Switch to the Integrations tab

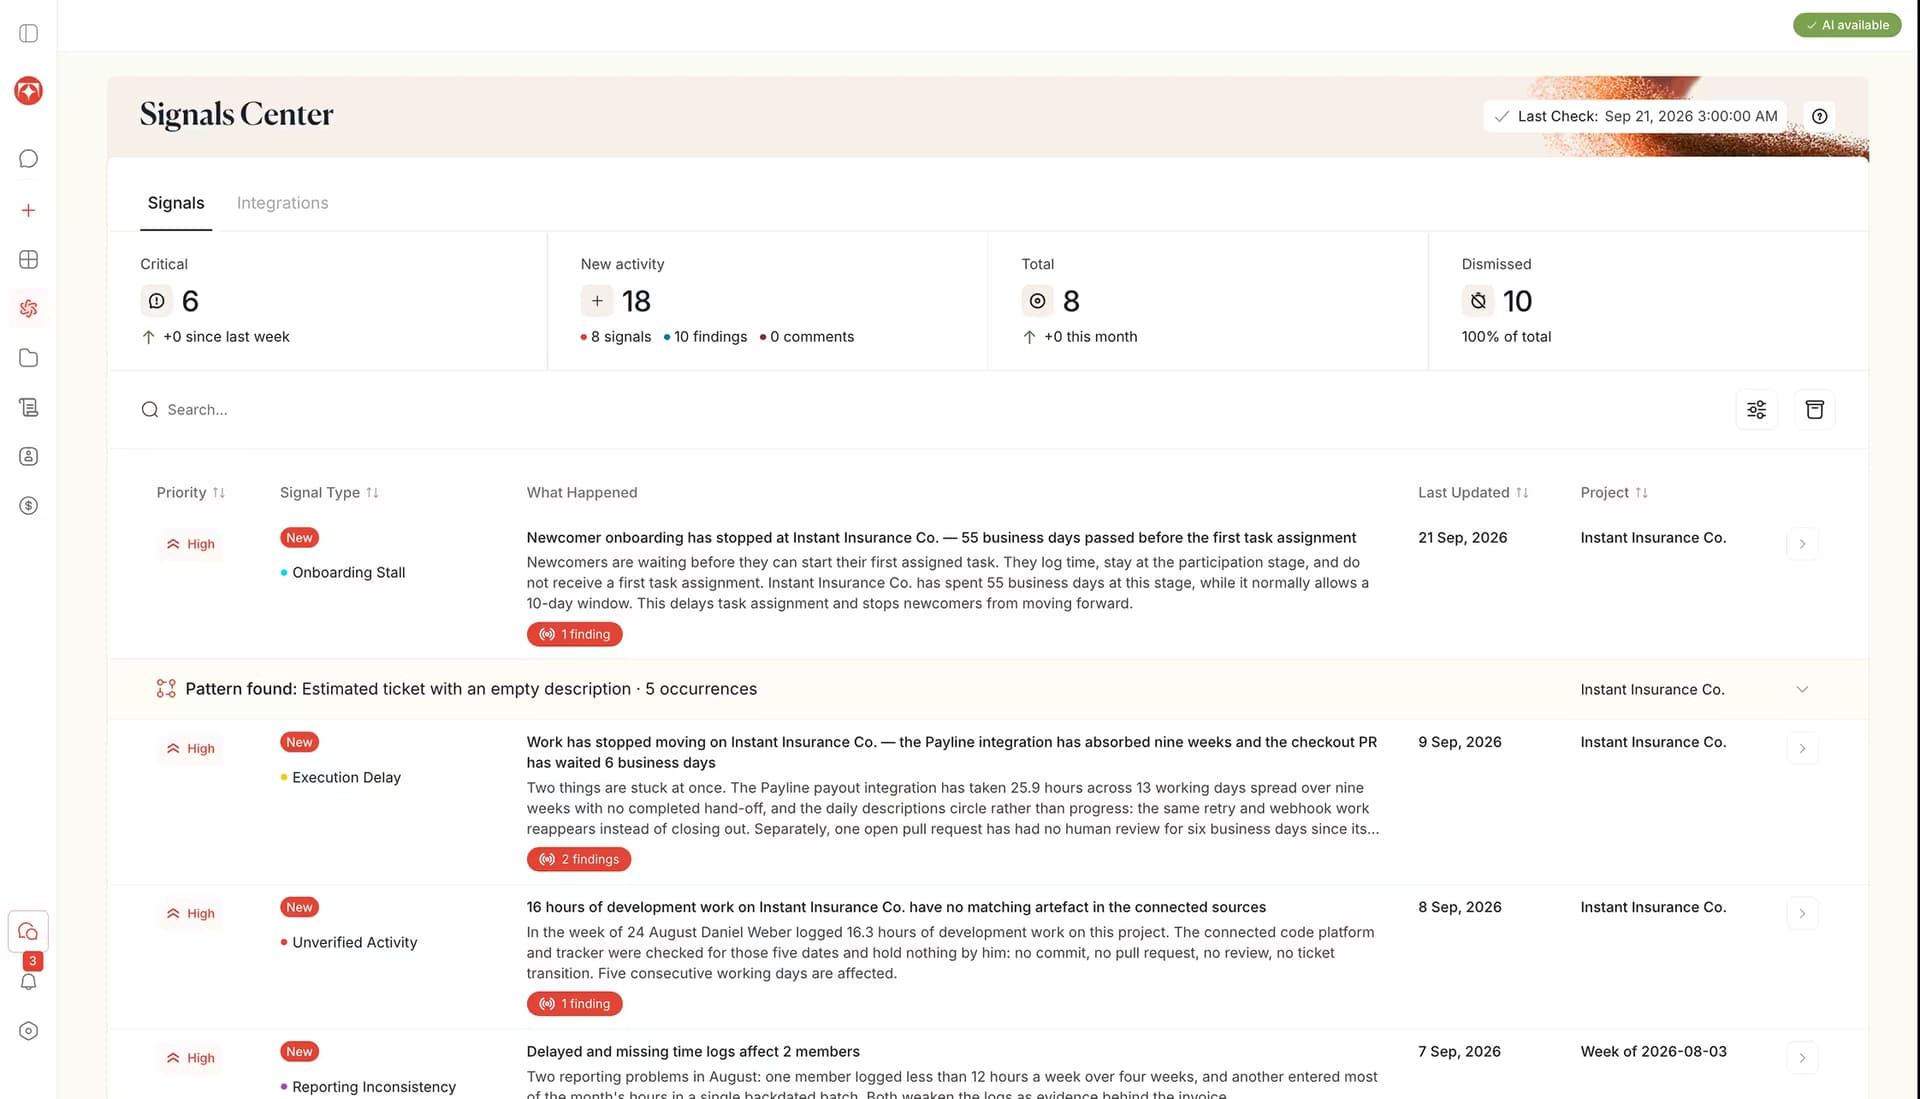click(282, 203)
